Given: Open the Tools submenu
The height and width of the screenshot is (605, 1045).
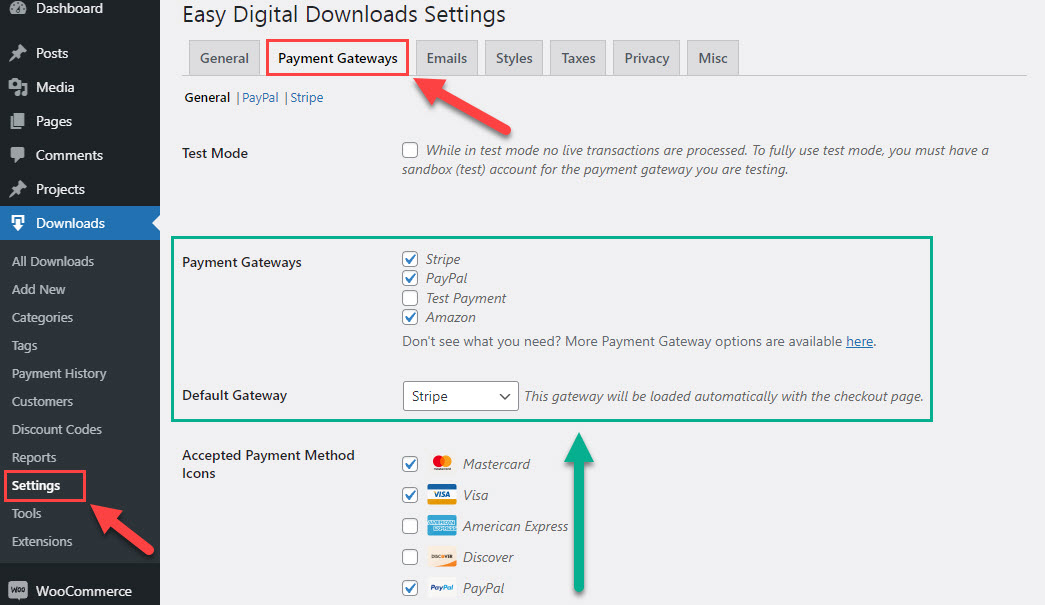Looking at the screenshot, I should tap(26, 513).
